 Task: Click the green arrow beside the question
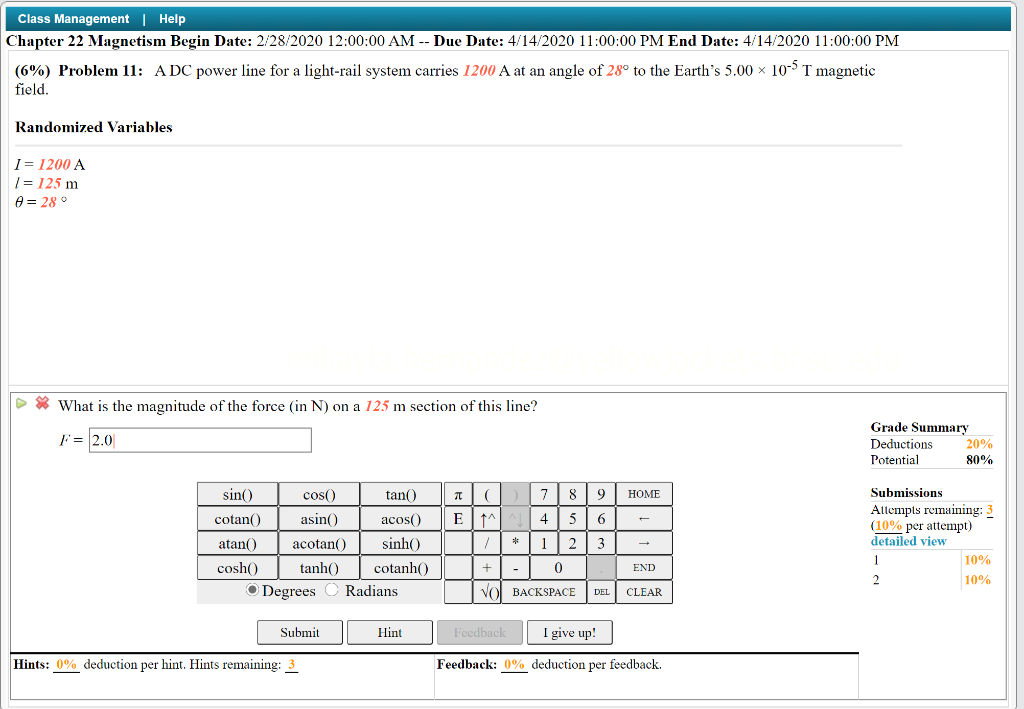point(21,403)
